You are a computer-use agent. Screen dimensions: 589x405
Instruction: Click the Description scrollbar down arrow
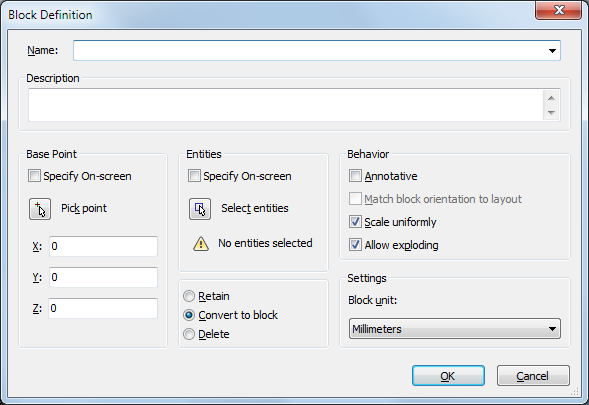tap(551, 113)
